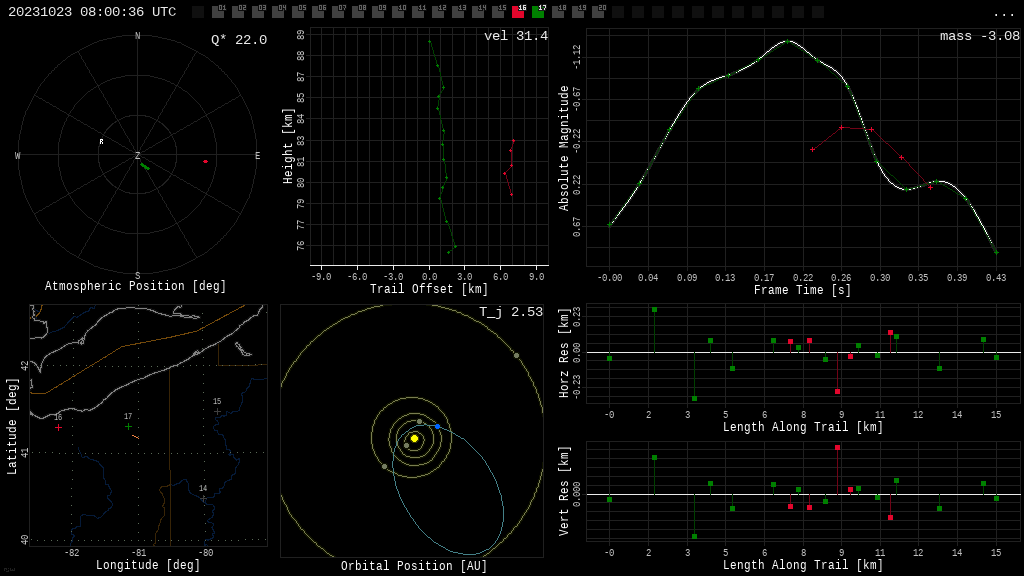Screen dimensions: 1024x576
Task: Click the vel 31.4 readout
Action: pos(516,36)
